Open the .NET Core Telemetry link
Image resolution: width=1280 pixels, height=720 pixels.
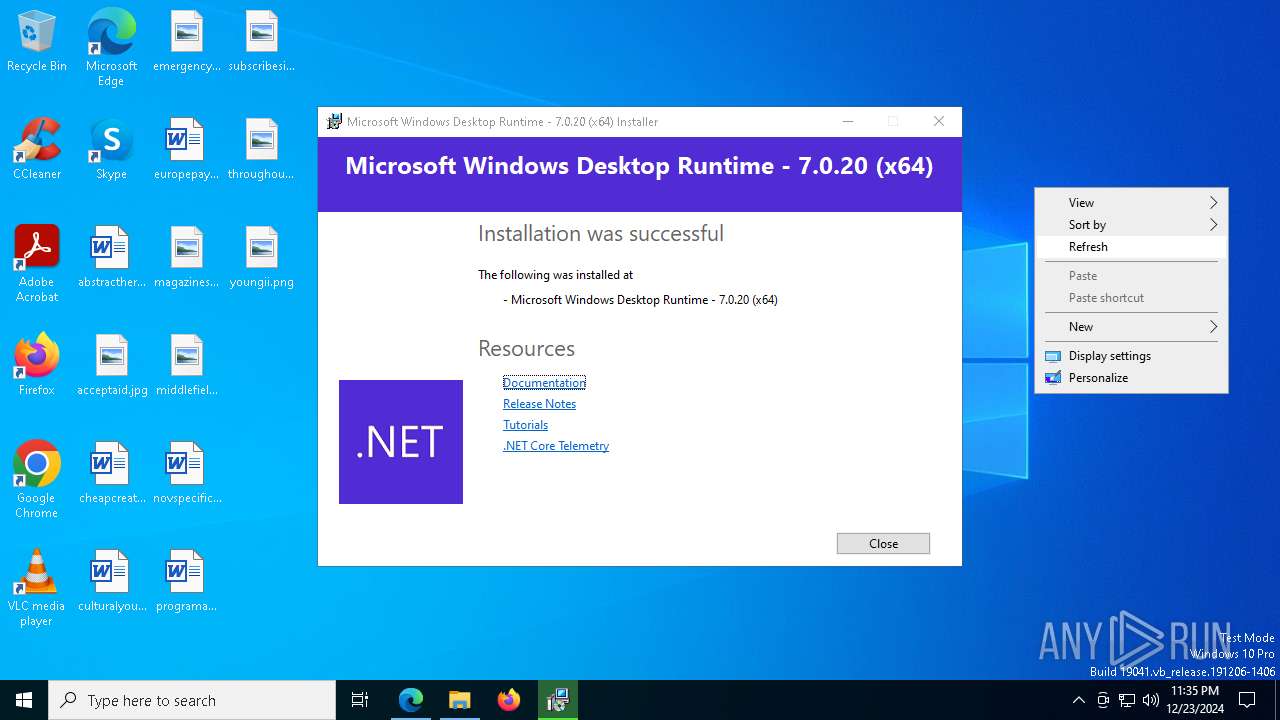click(x=556, y=446)
